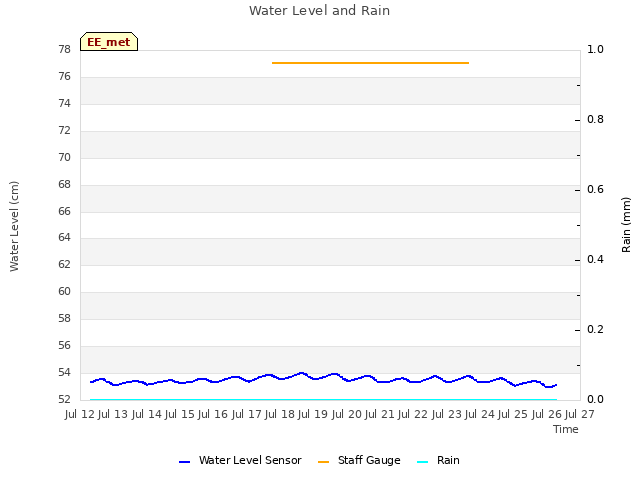
Task: Toggle Staff Gauge legend entry
Action: [x=359, y=460]
